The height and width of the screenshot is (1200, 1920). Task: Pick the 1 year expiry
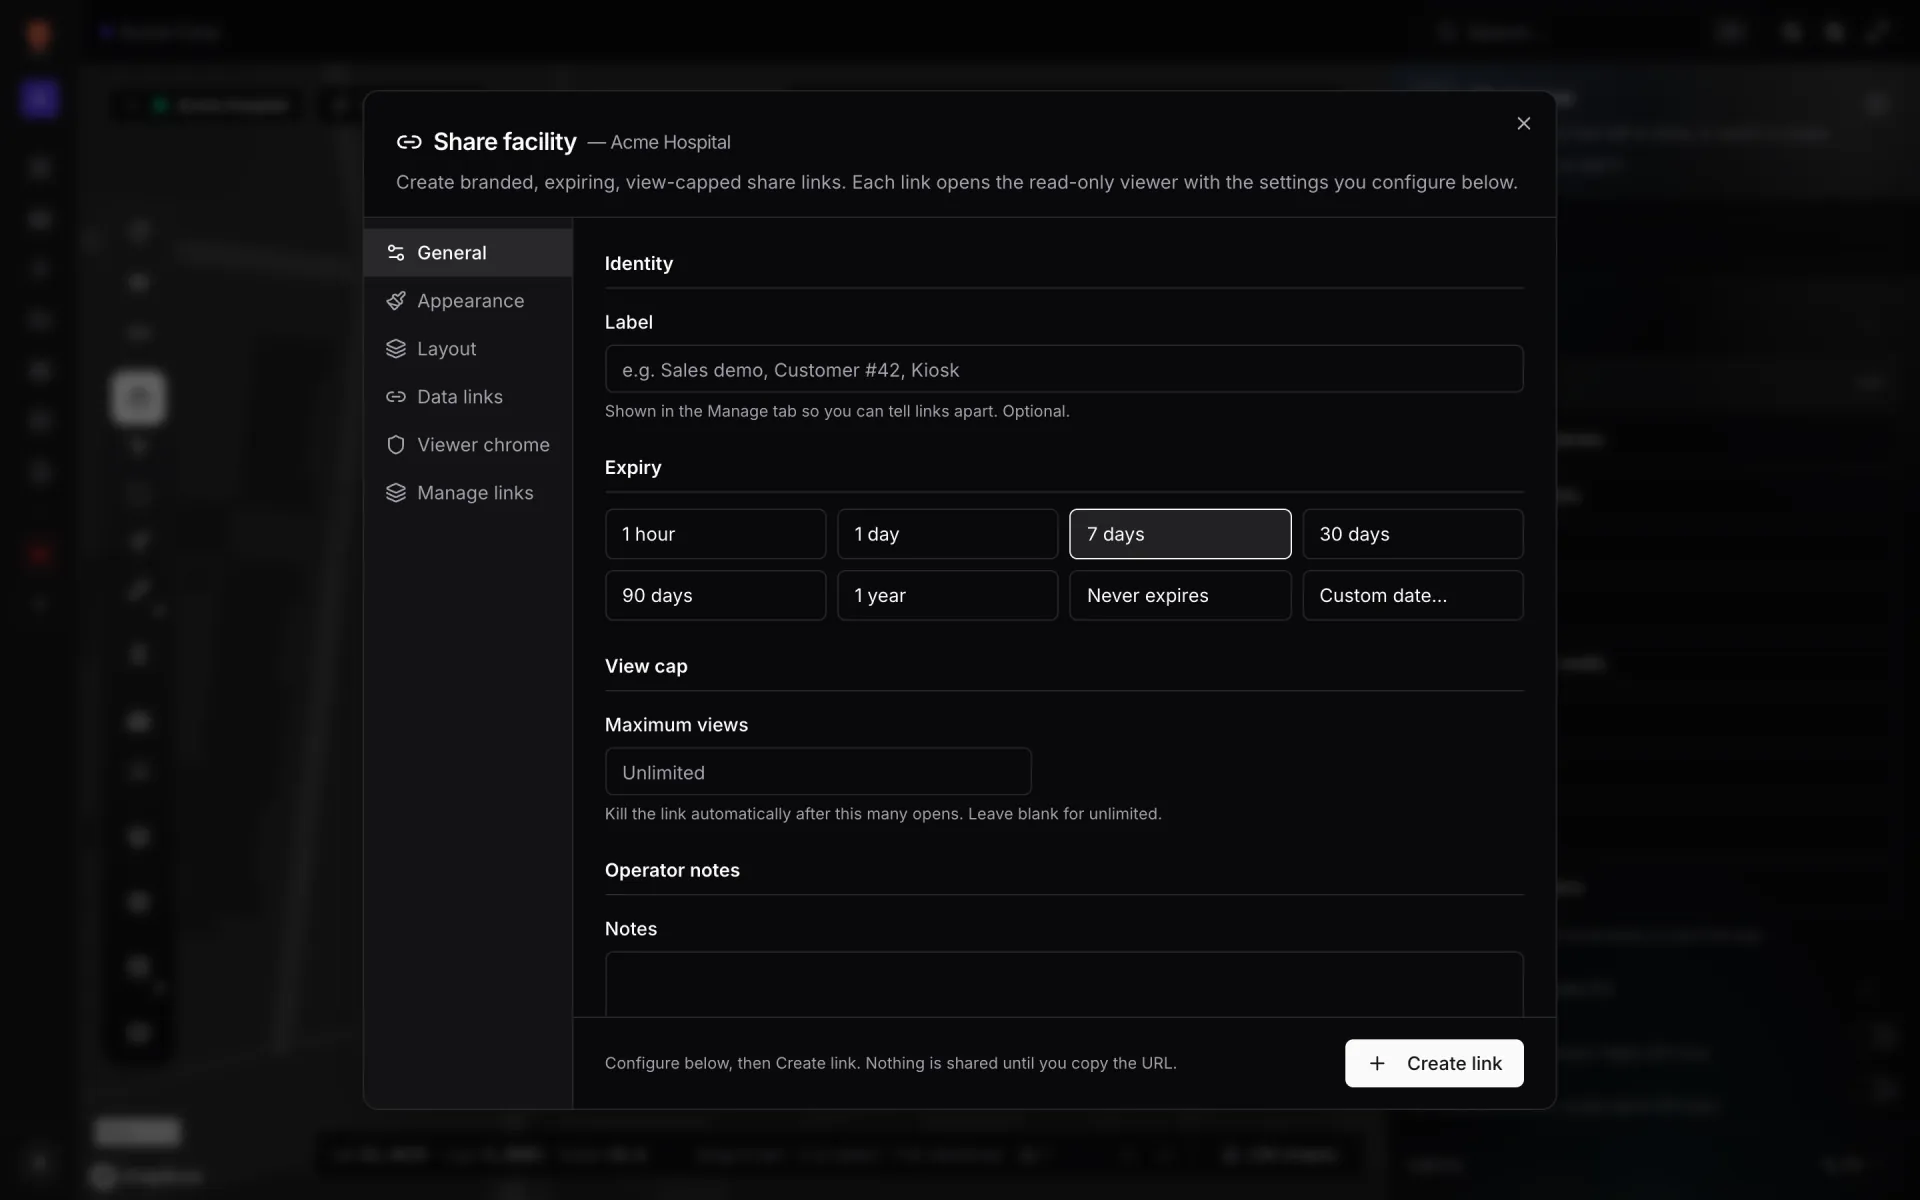click(x=947, y=595)
